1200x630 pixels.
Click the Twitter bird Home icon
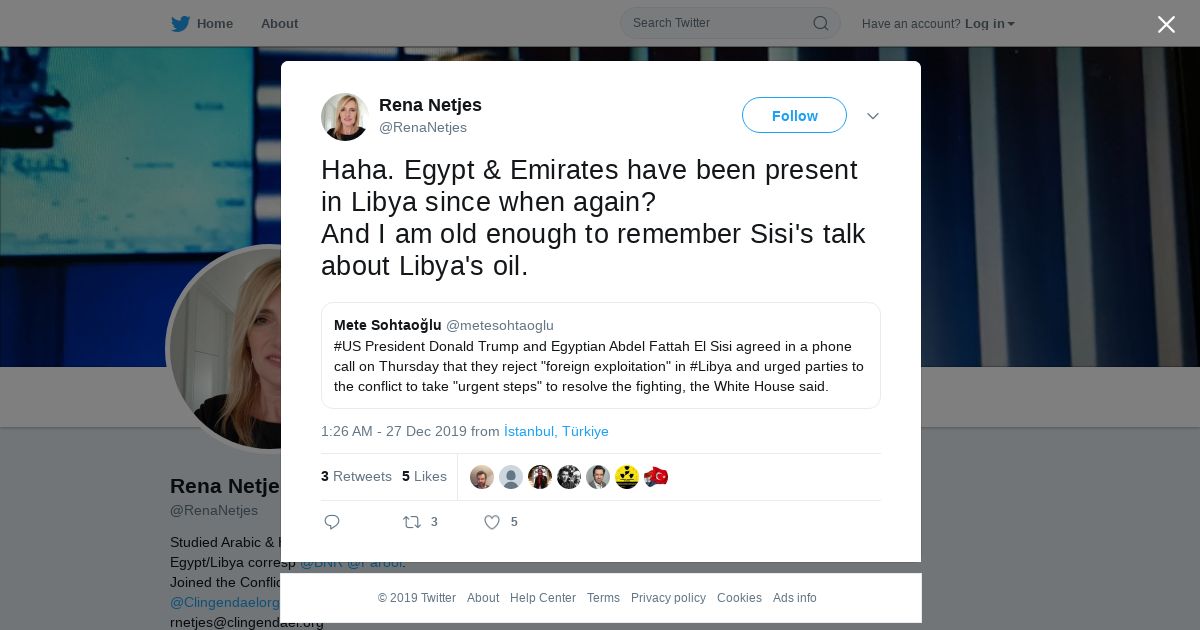[x=180, y=24]
